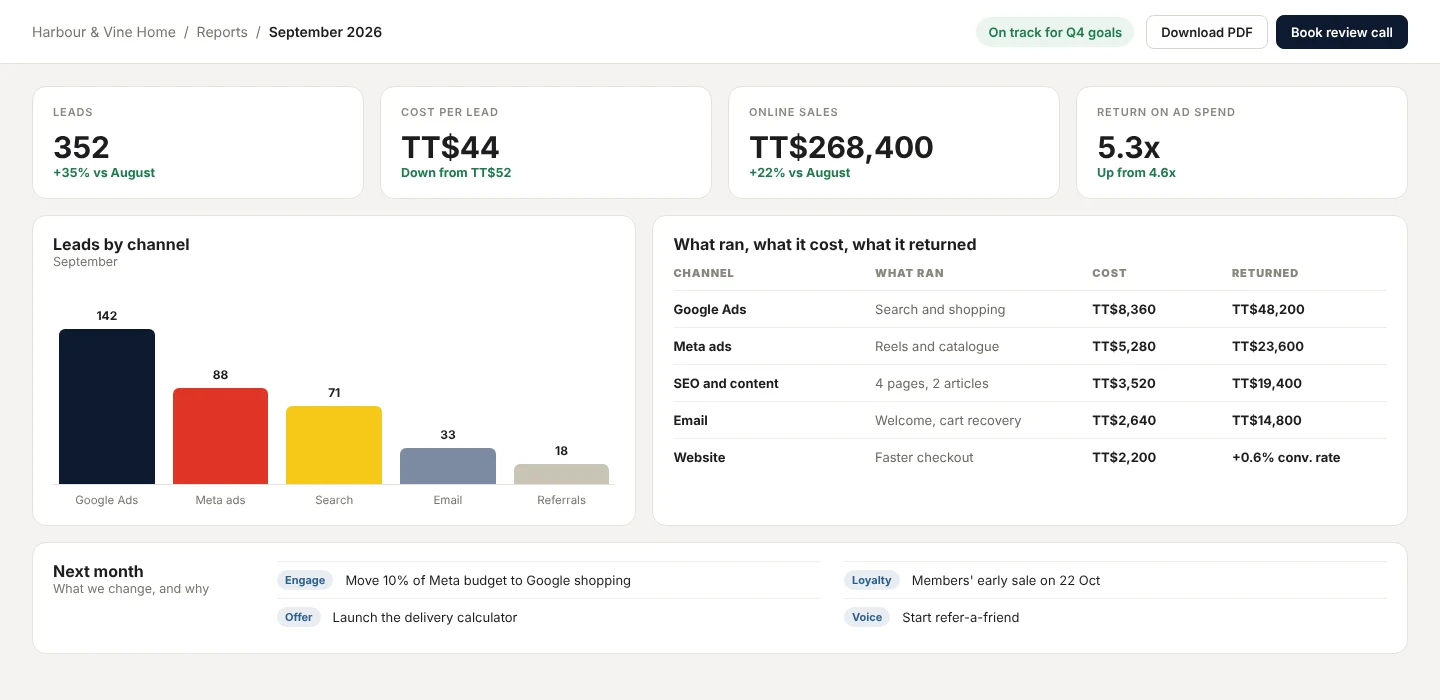Click the TT$19,400 returned cell
This screenshot has height=700, width=1440.
tap(1268, 383)
